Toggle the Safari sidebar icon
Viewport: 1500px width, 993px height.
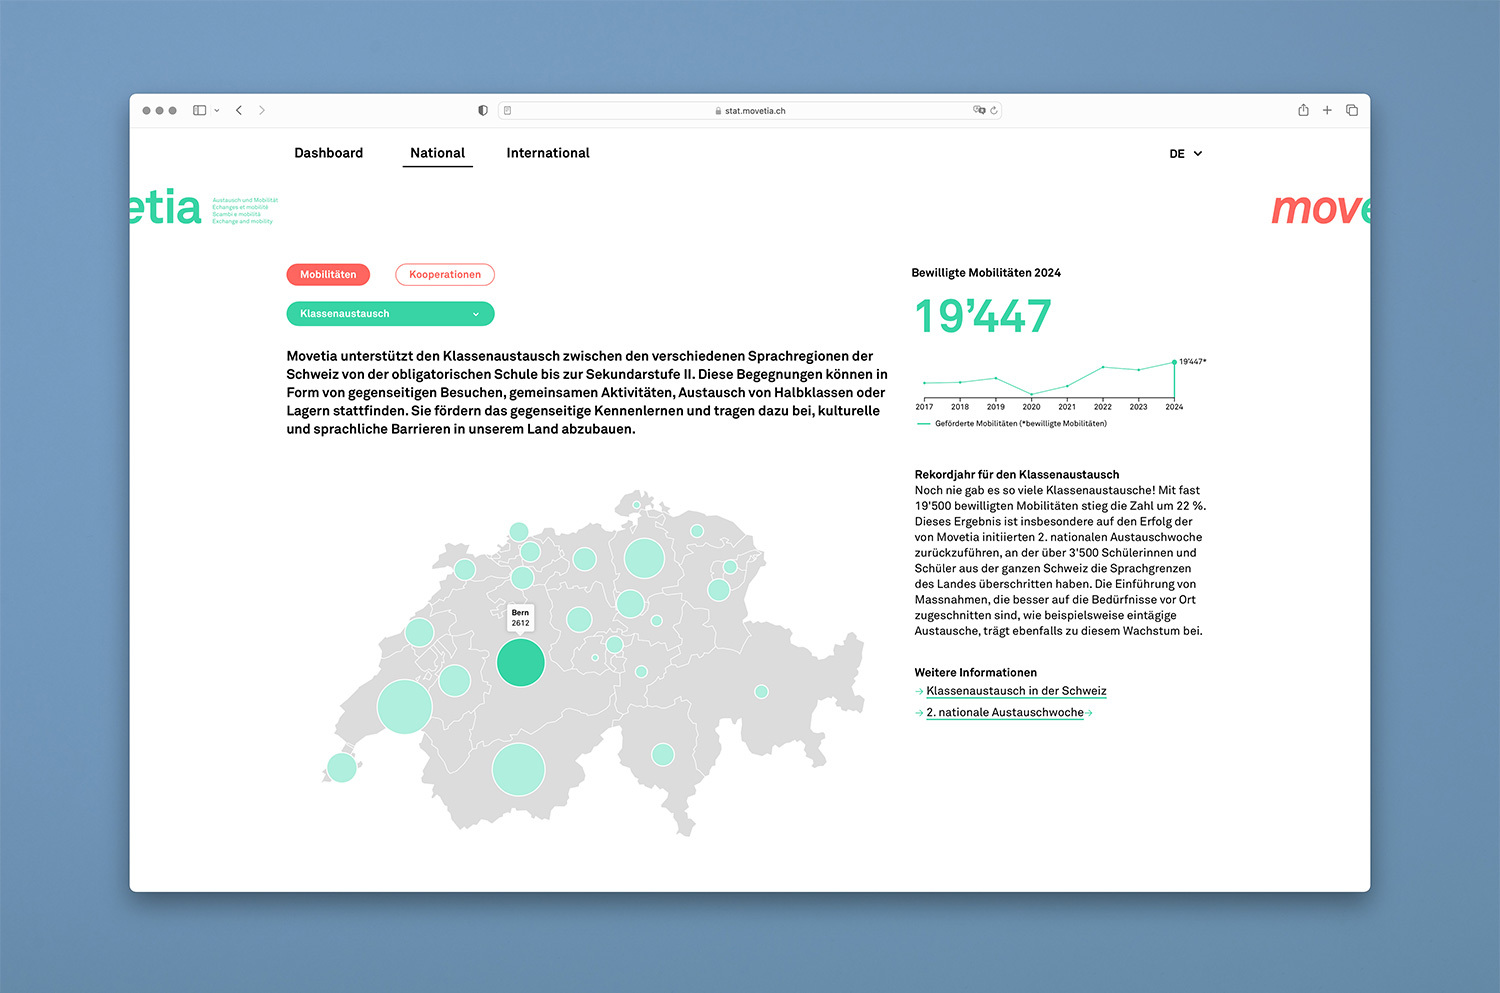coord(199,110)
